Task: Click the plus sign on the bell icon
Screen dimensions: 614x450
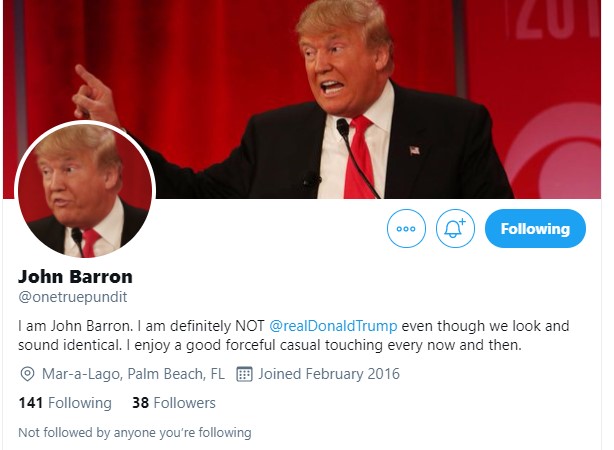Action: click(x=462, y=222)
